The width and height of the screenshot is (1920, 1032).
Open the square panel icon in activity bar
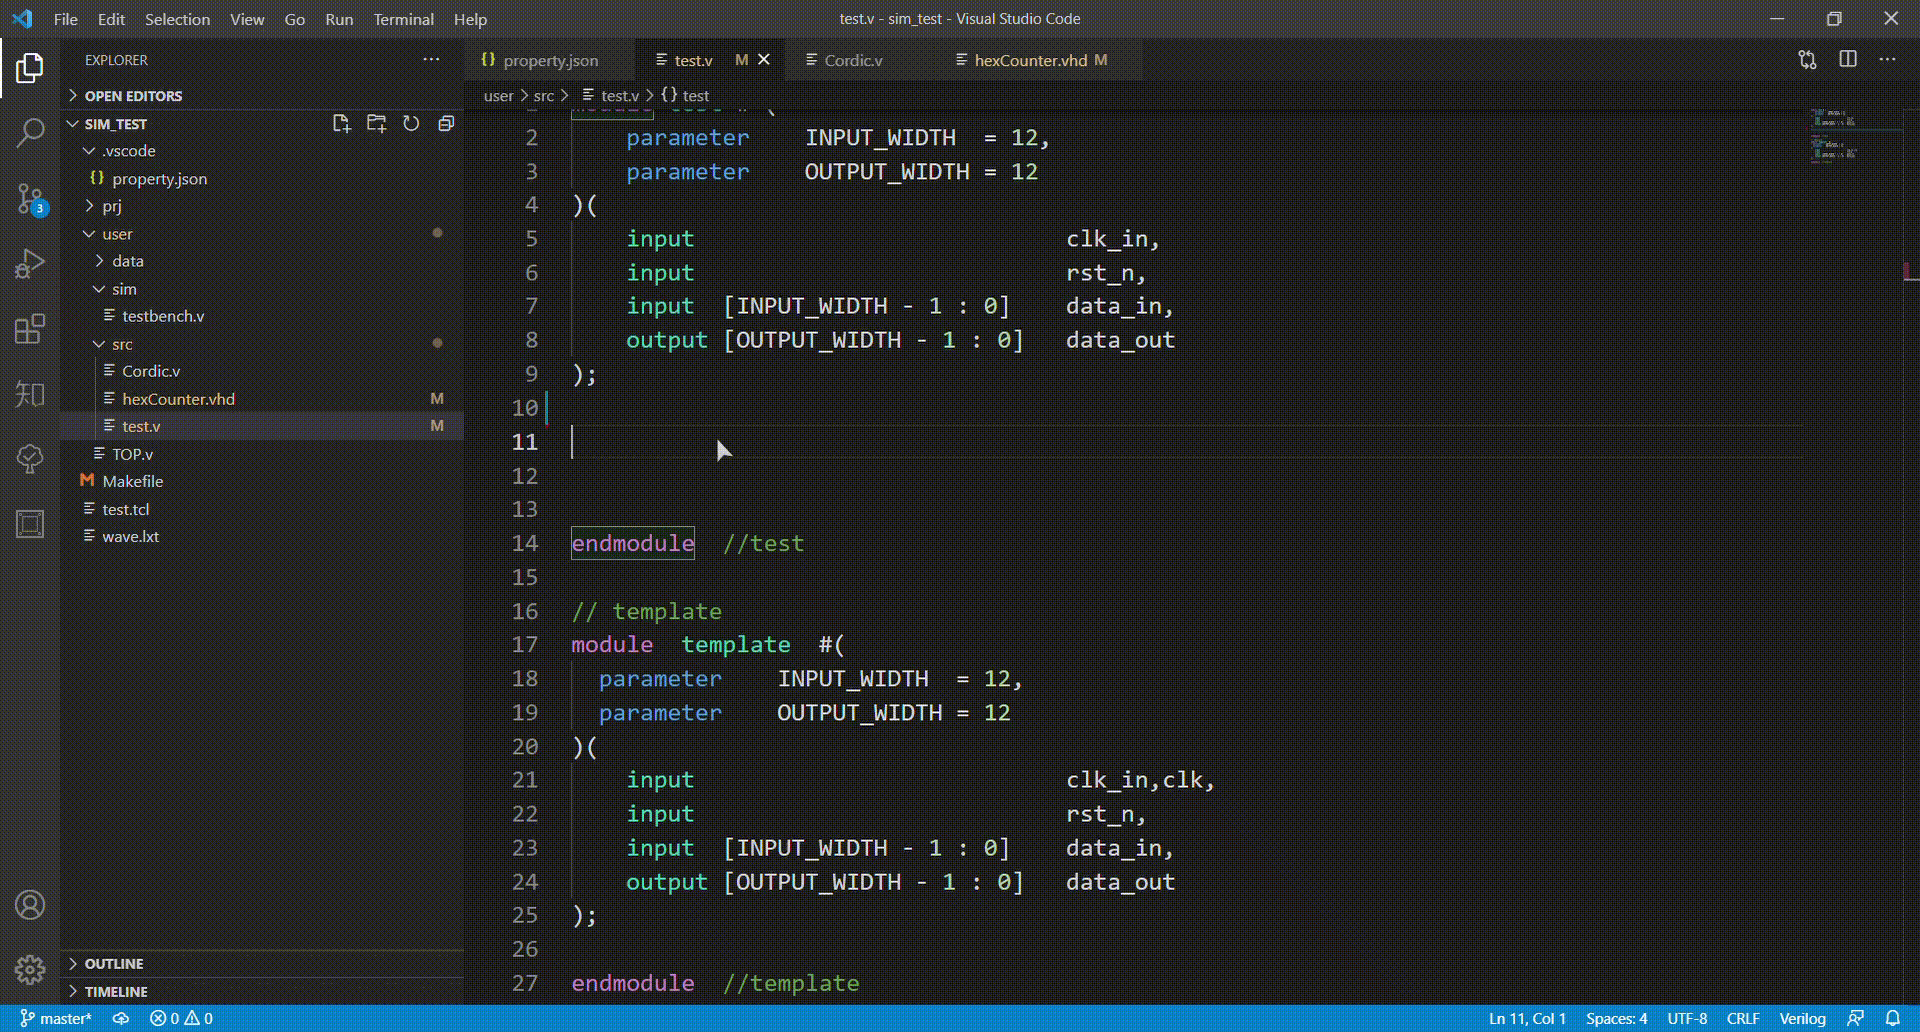point(30,524)
